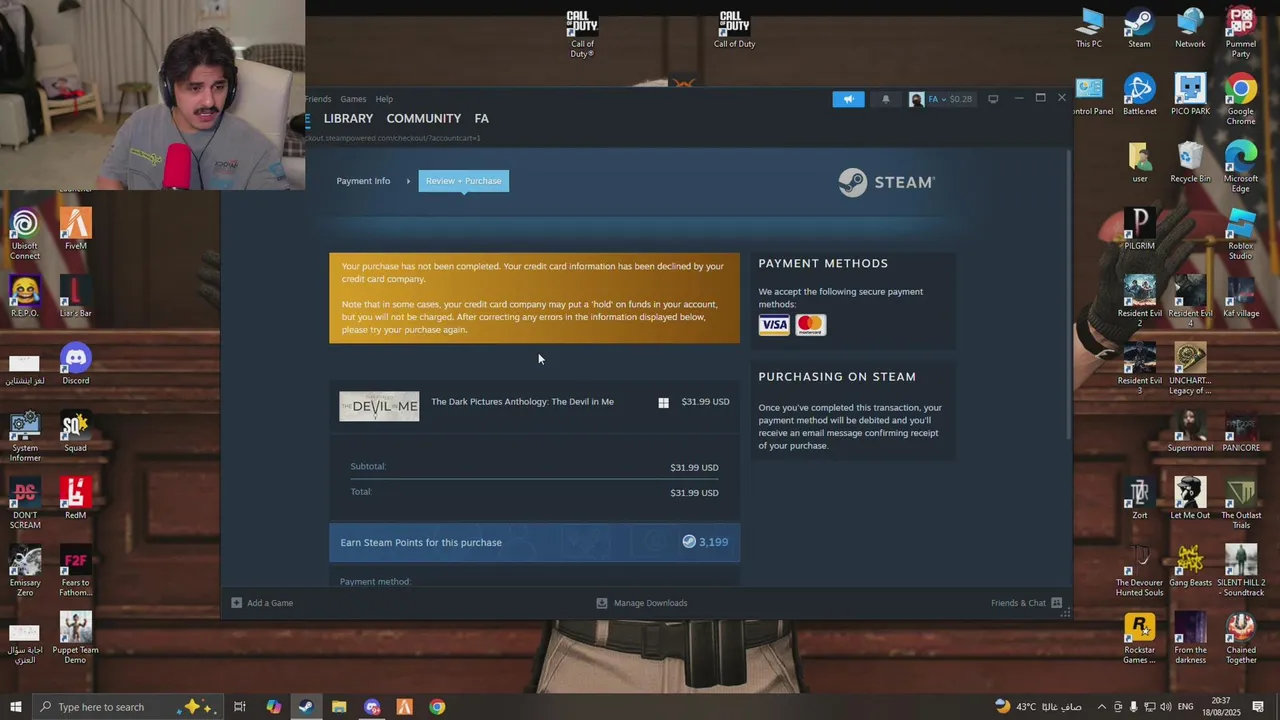Open Rockstar Games launcher shortcut

tap(1139, 638)
